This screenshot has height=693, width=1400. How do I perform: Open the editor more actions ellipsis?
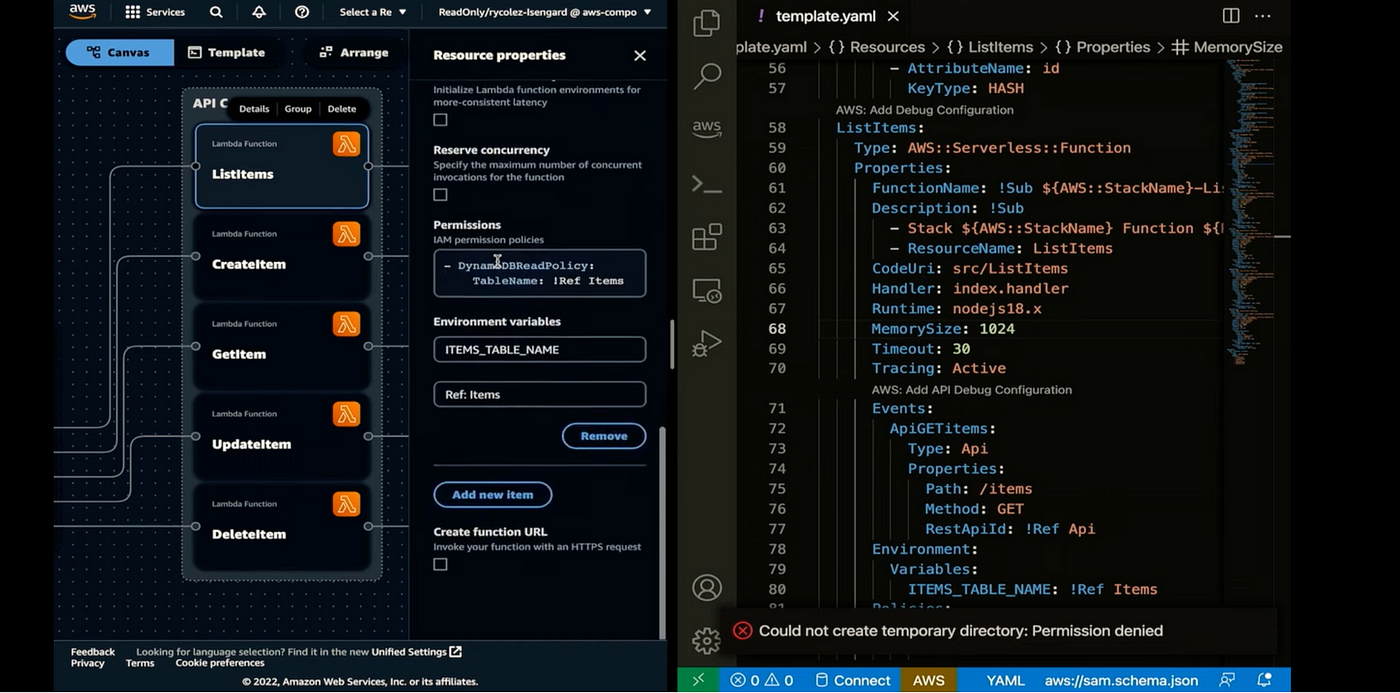pyautogui.click(x=1264, y=16)
